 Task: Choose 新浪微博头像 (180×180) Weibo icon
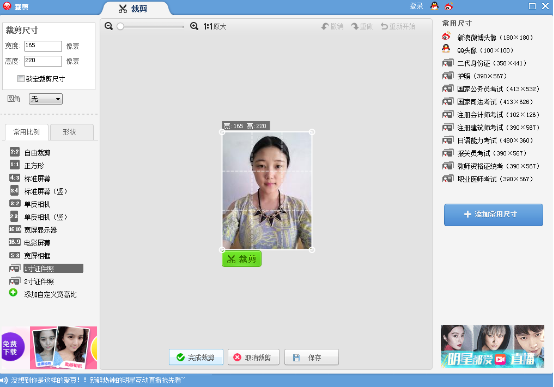[x=446, y=36]
